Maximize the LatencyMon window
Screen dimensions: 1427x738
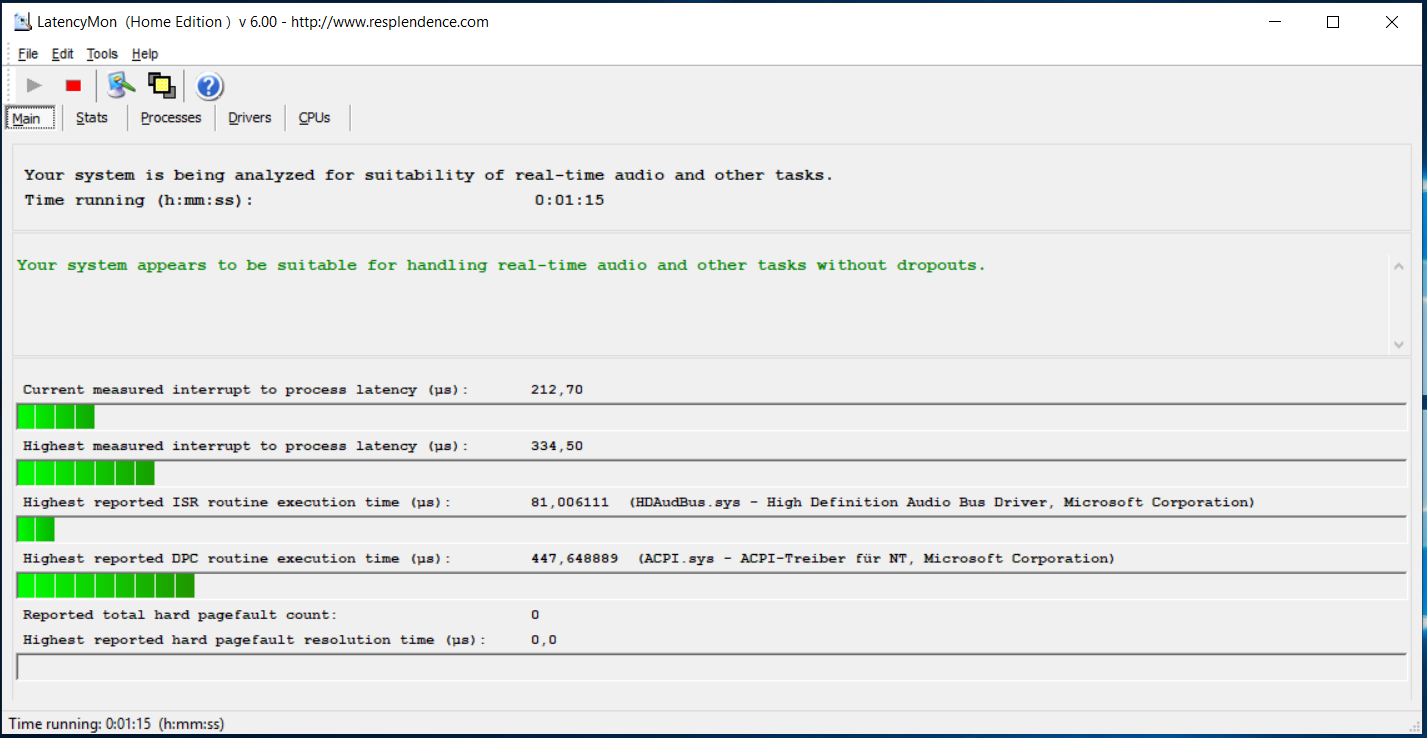pos(1333,22)
